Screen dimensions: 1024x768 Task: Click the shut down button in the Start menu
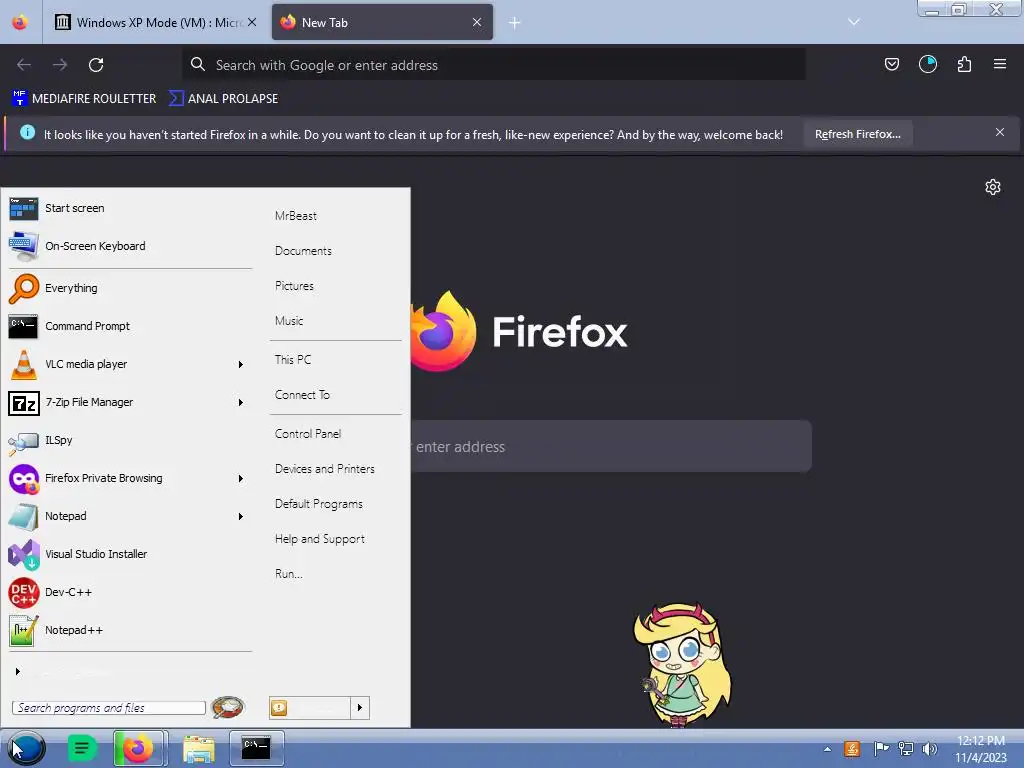[310, 708]
